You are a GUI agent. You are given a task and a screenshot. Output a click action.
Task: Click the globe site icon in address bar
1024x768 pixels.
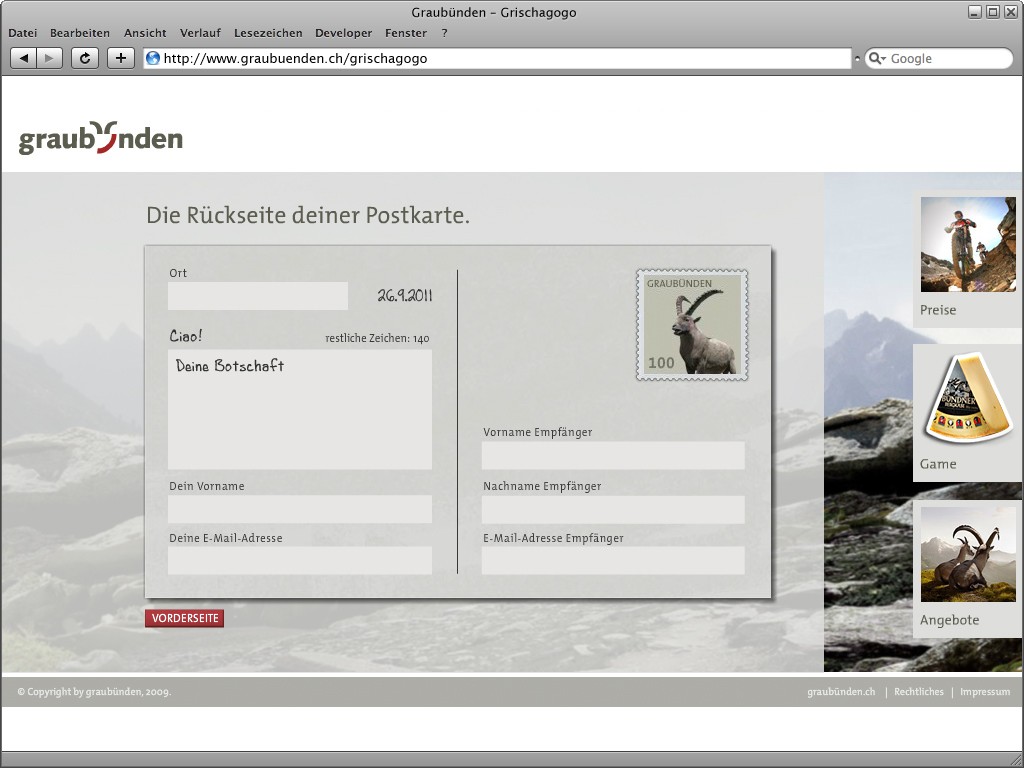click(x=153, y=58)
